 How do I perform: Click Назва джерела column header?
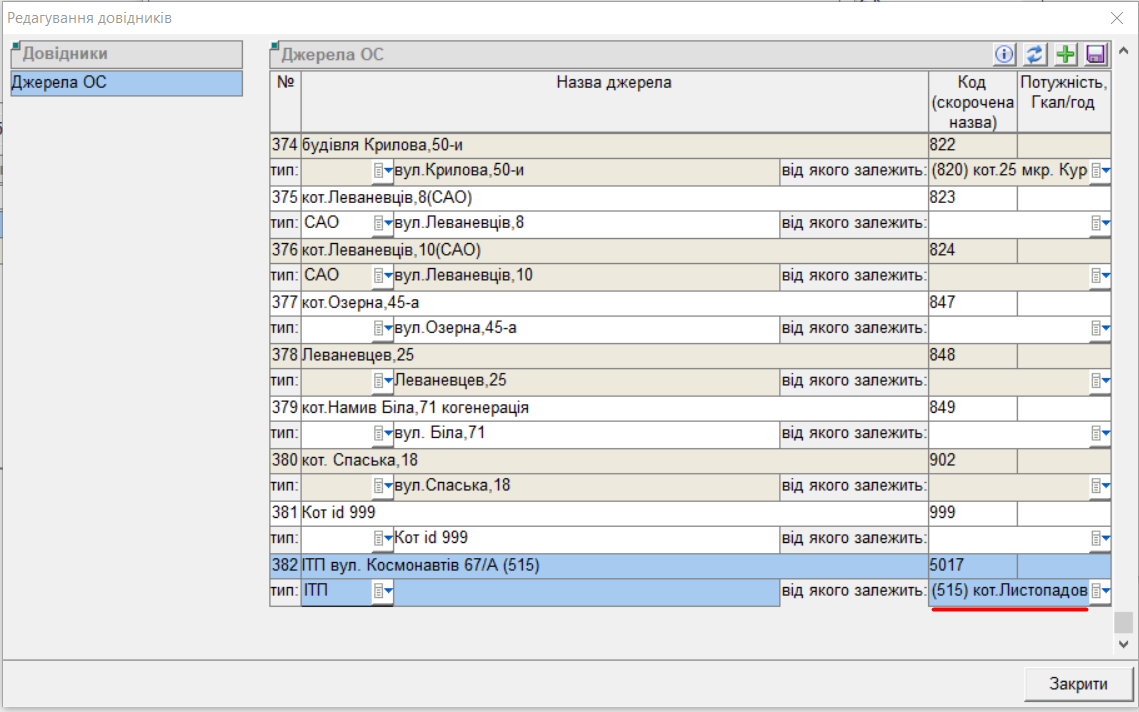tap(614, 83)
